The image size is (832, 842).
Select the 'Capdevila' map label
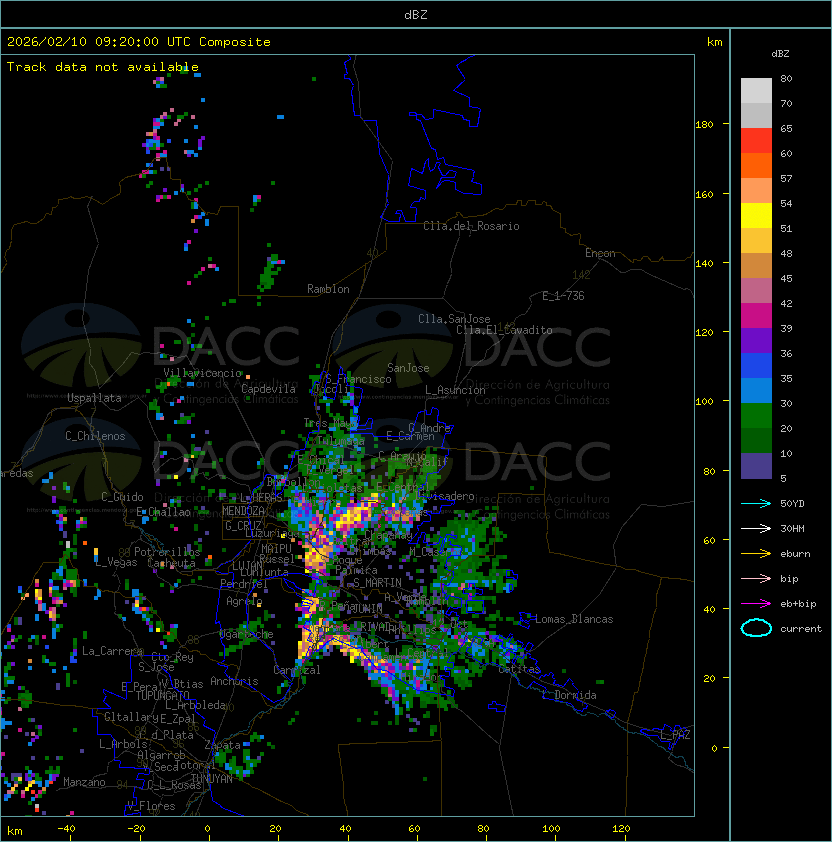(269, 389)
